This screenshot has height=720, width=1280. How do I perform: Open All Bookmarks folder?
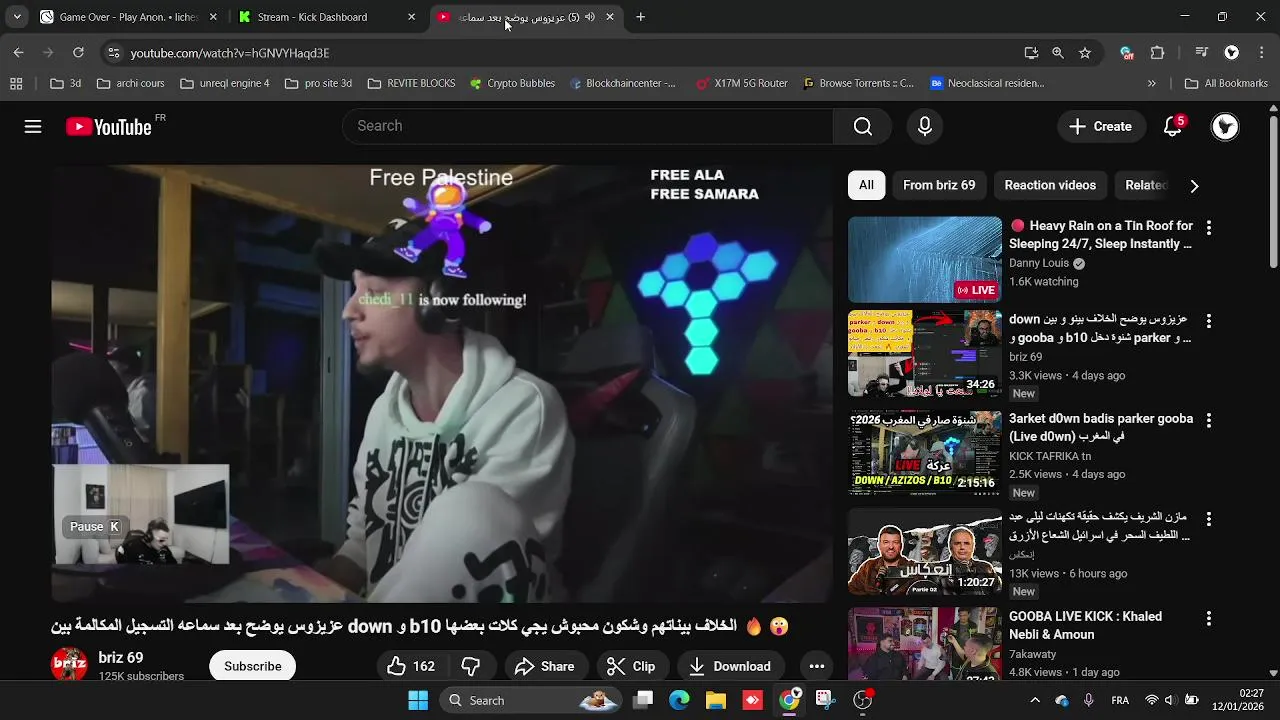1226,84
